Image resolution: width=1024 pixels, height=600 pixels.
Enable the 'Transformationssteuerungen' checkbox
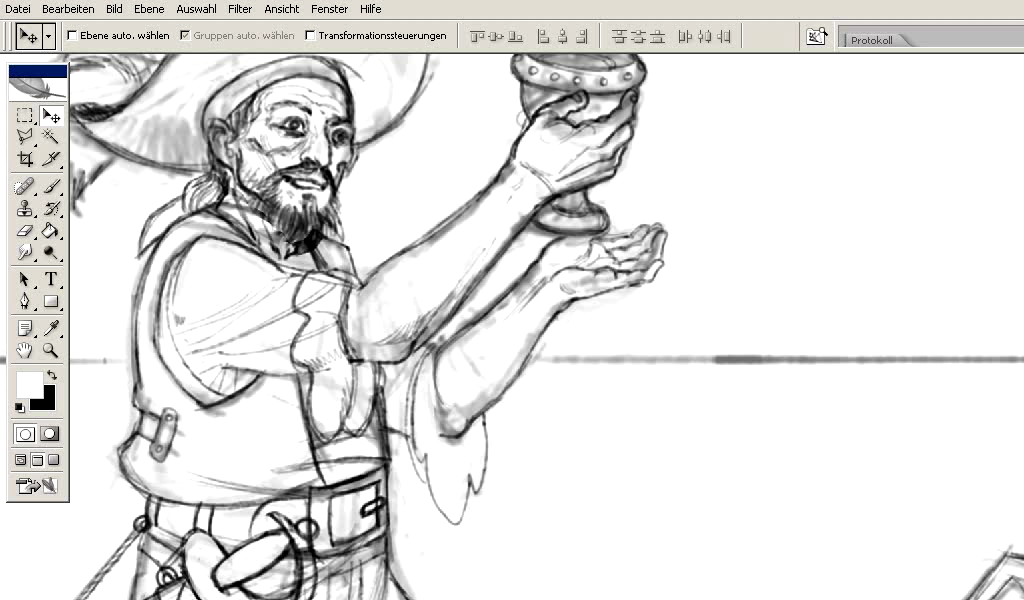[311, 36]
